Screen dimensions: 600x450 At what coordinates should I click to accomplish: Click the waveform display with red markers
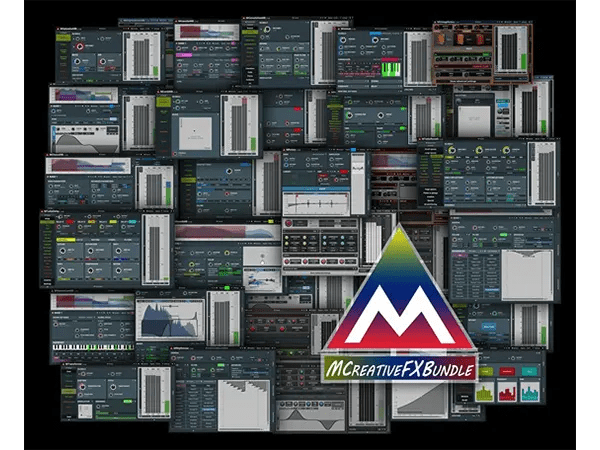pos(316,203)
